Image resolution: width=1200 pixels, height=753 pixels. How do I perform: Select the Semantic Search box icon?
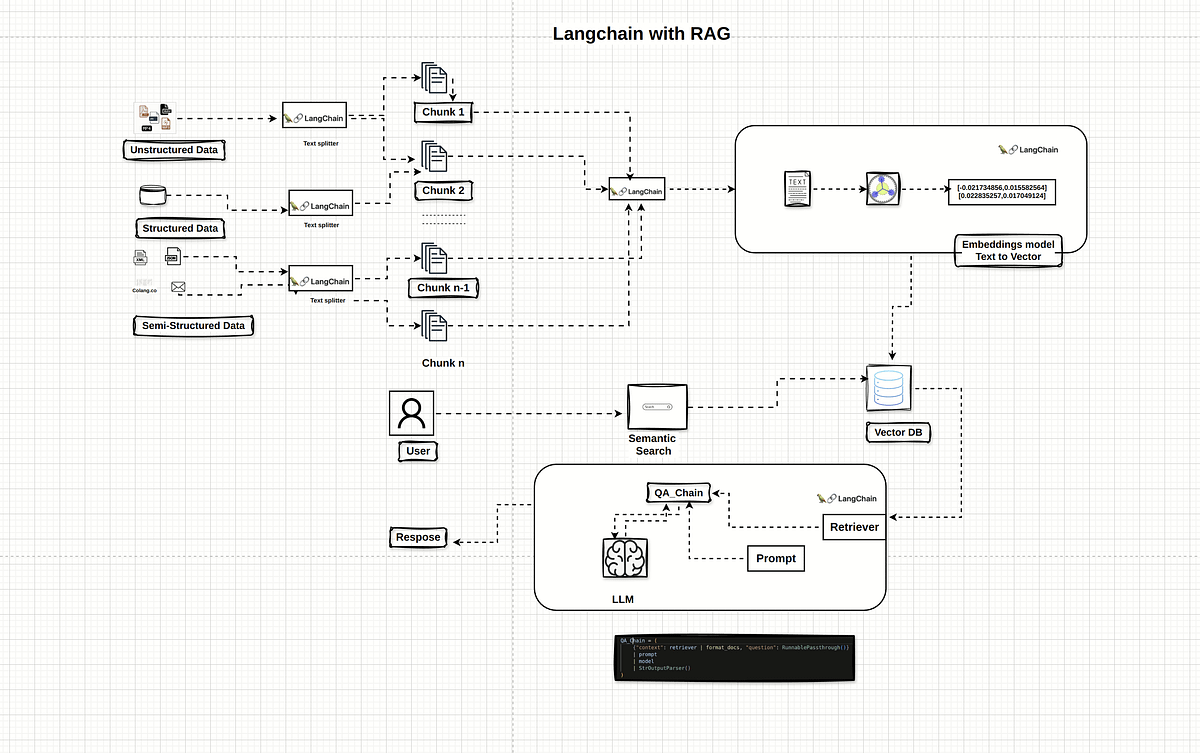[657, 407]
